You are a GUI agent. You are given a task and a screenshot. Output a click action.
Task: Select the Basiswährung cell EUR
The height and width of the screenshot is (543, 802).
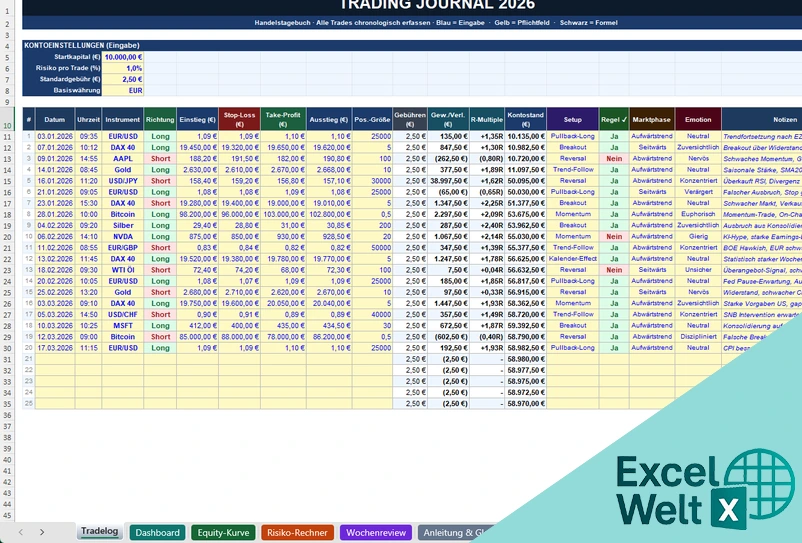pyautogui.click(x=123, y=90)
